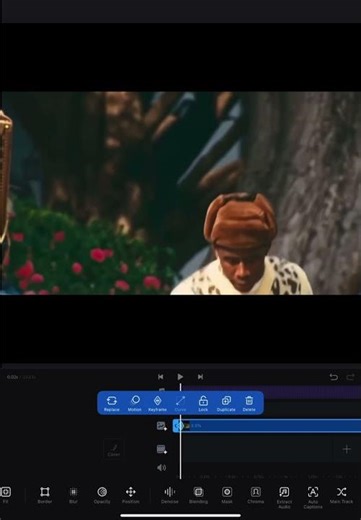Image resolution: width=361 pixels, height=520 pixels.
Task: Open the Border tool
Action: [x=45, y=495]
